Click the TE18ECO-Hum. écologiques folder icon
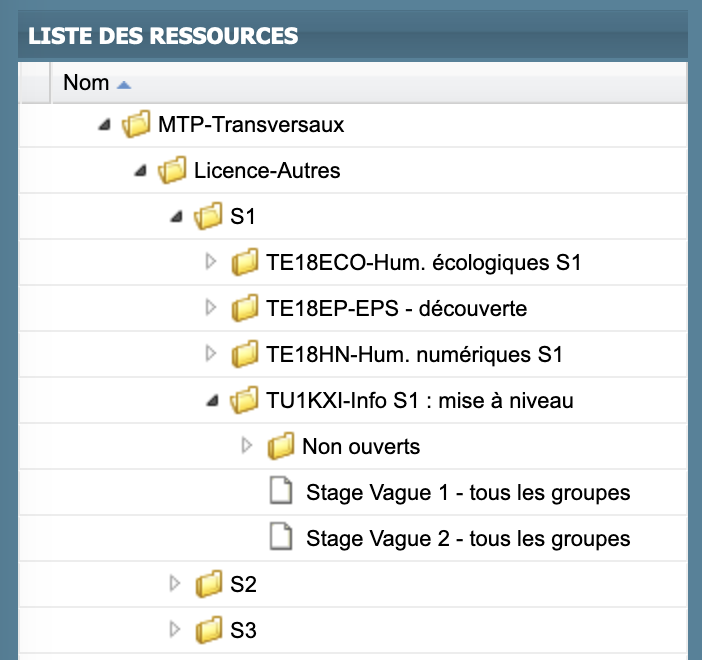 pos(245,262)
